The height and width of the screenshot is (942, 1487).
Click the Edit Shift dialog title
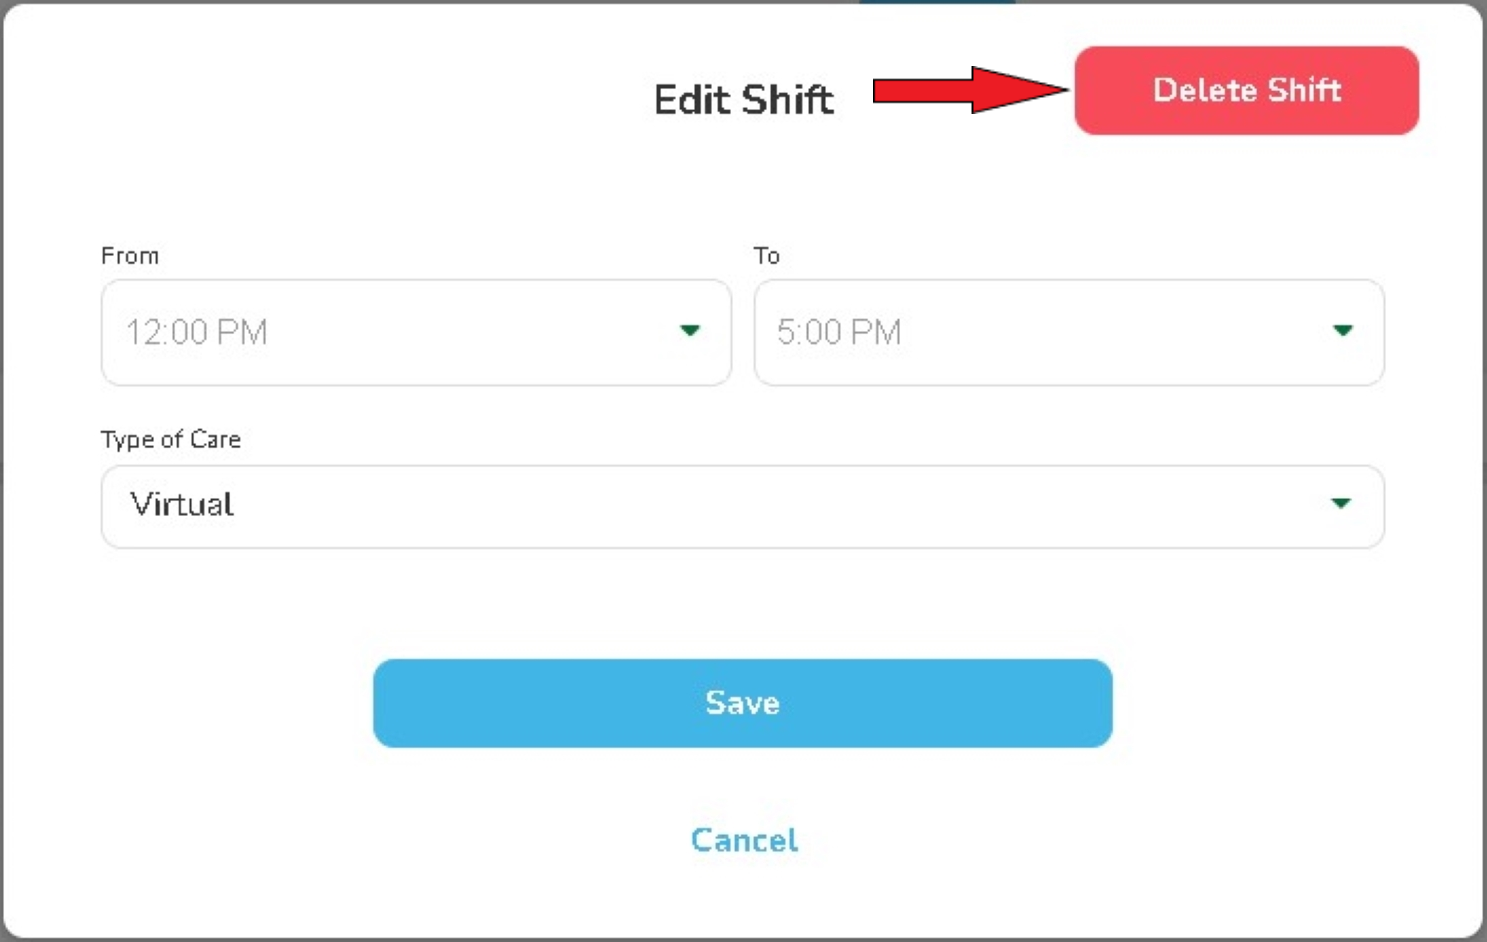click(743, 100)
